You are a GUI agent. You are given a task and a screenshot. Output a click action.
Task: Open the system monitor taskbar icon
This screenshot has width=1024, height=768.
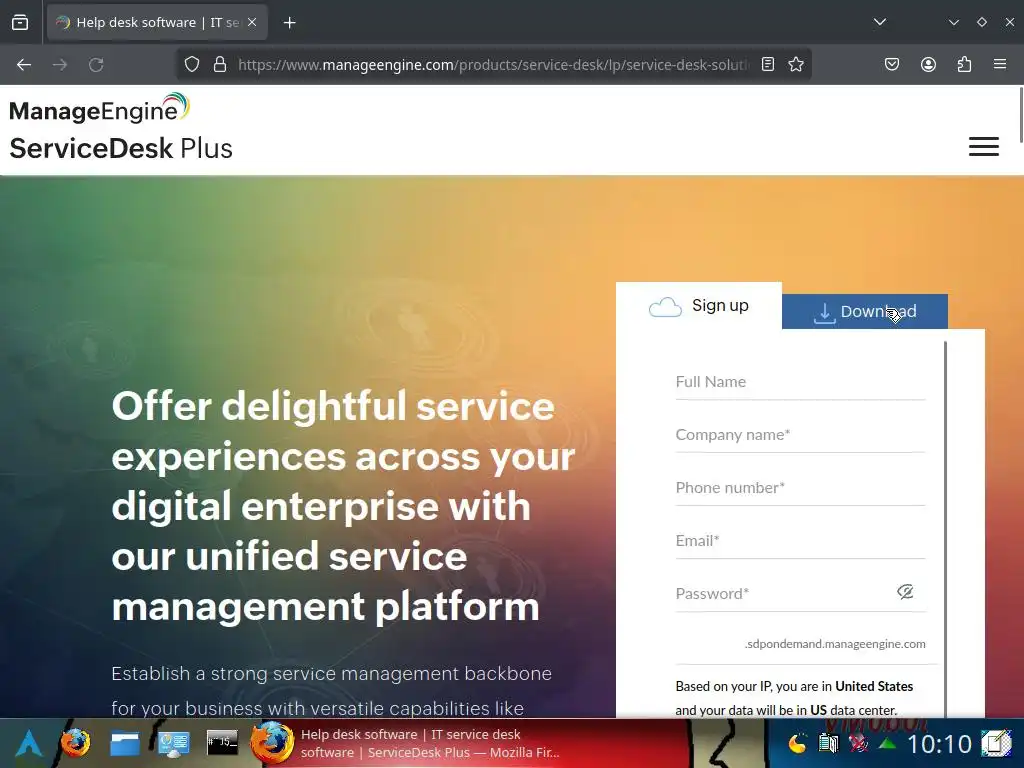[x=174, y=743]
